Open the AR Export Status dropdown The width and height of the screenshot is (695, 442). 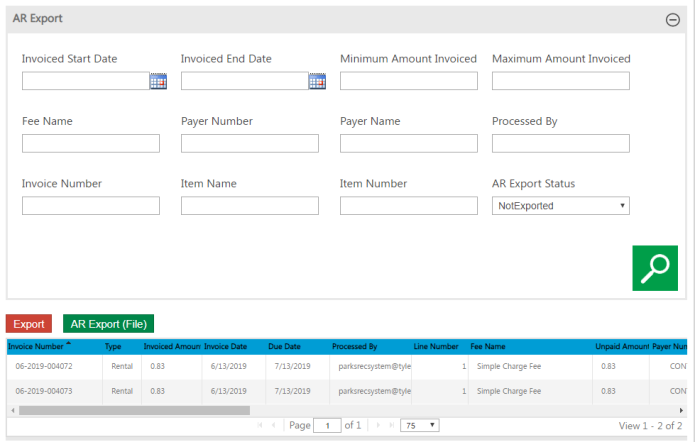tap(561, 205)
